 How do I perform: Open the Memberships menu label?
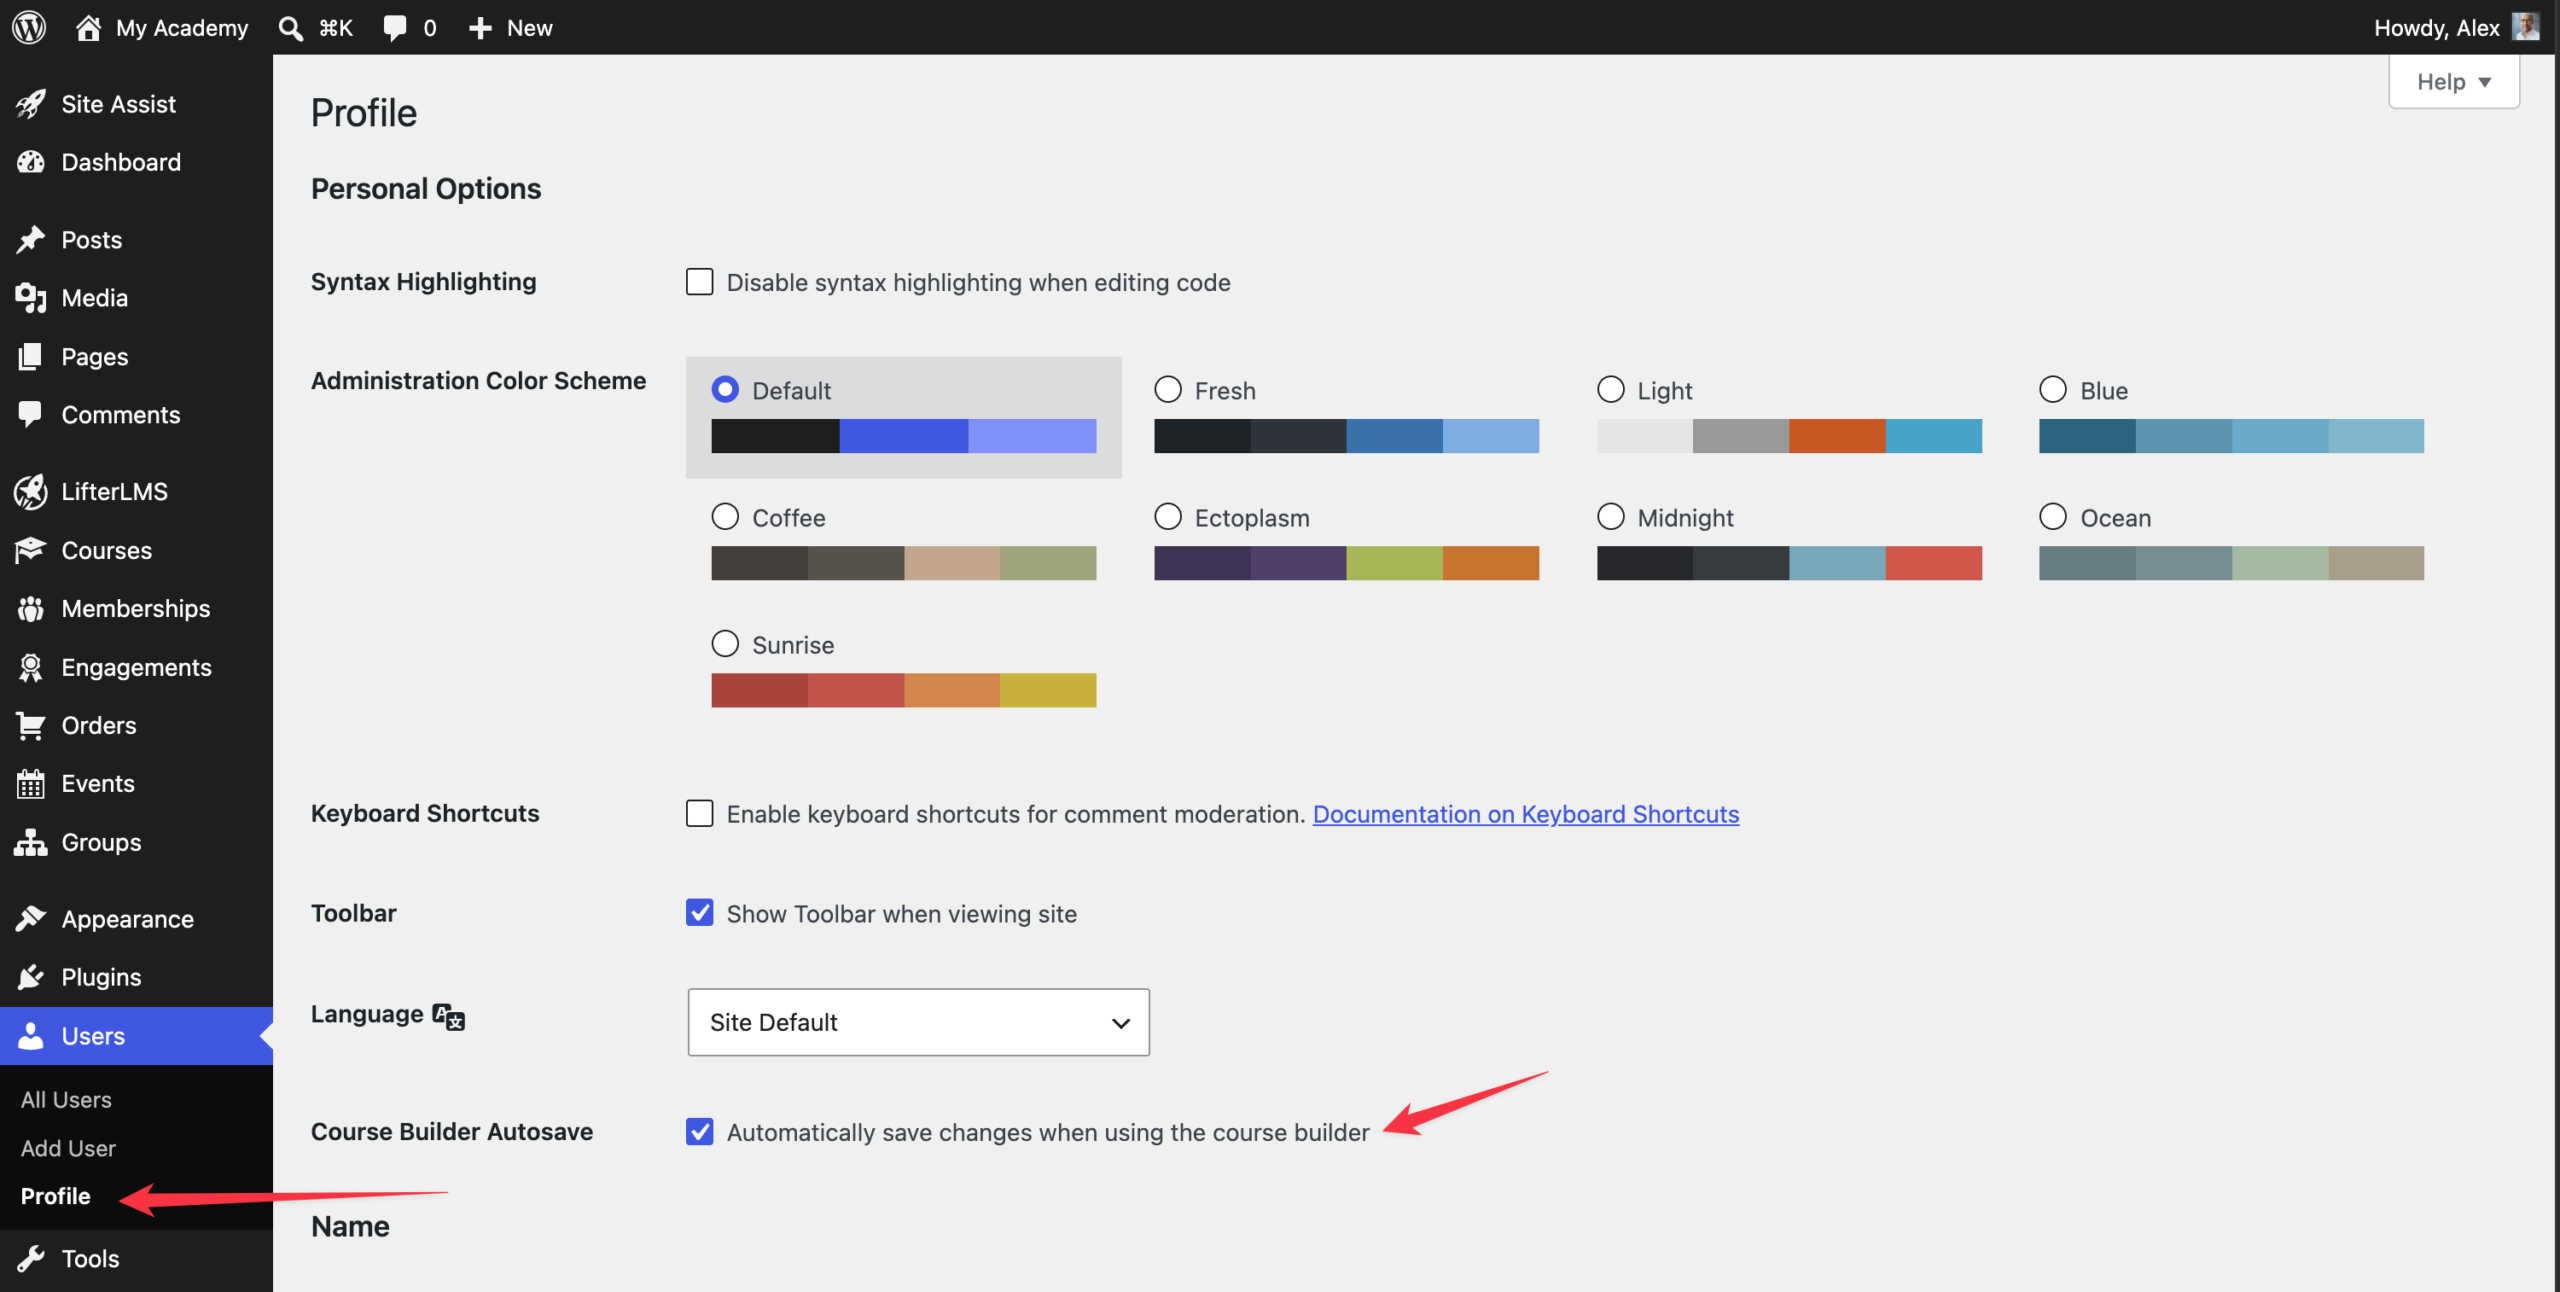click(x=136, y=608)
